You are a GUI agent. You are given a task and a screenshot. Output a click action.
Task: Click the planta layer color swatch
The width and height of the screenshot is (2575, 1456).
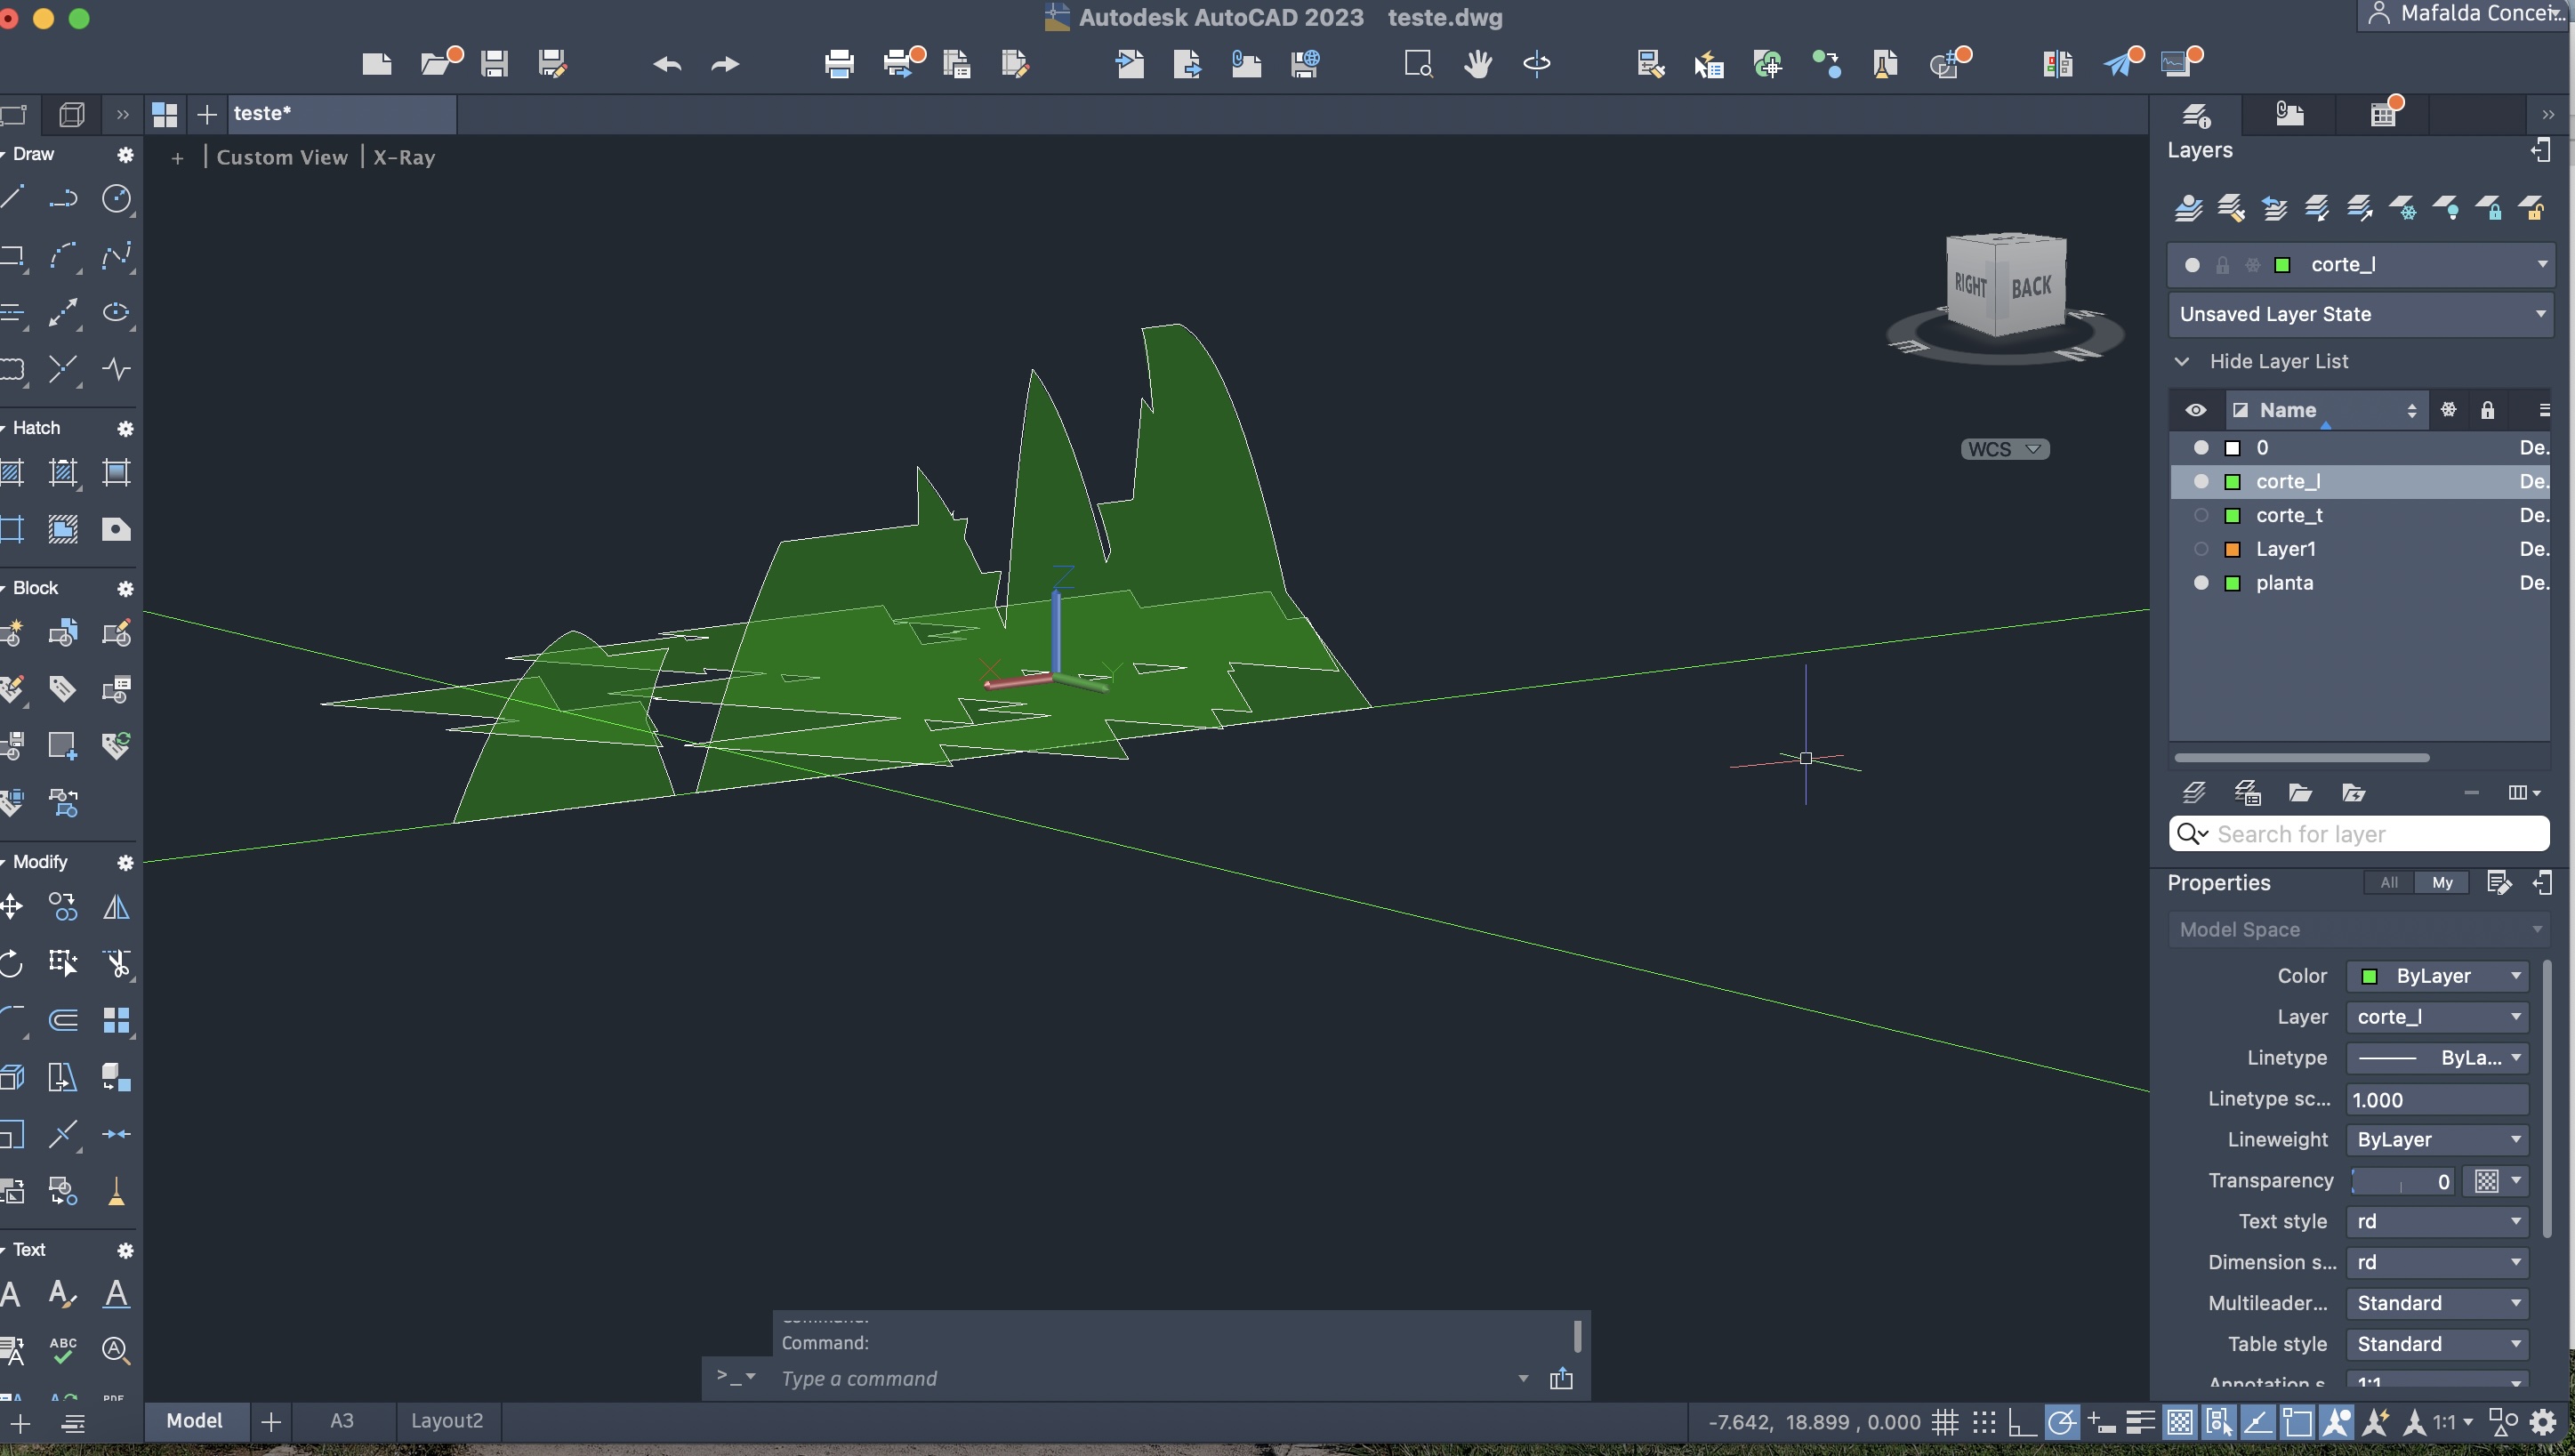point(2232,583)
